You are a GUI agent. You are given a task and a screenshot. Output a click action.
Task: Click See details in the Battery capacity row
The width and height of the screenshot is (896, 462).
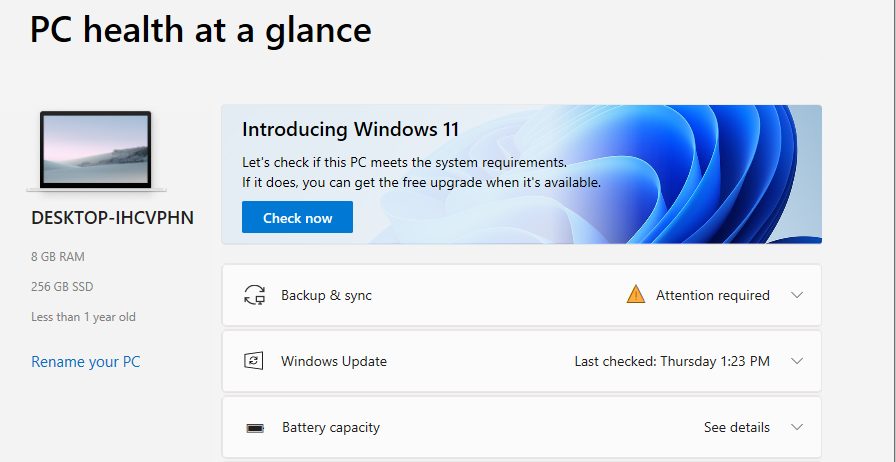point(737,428)
